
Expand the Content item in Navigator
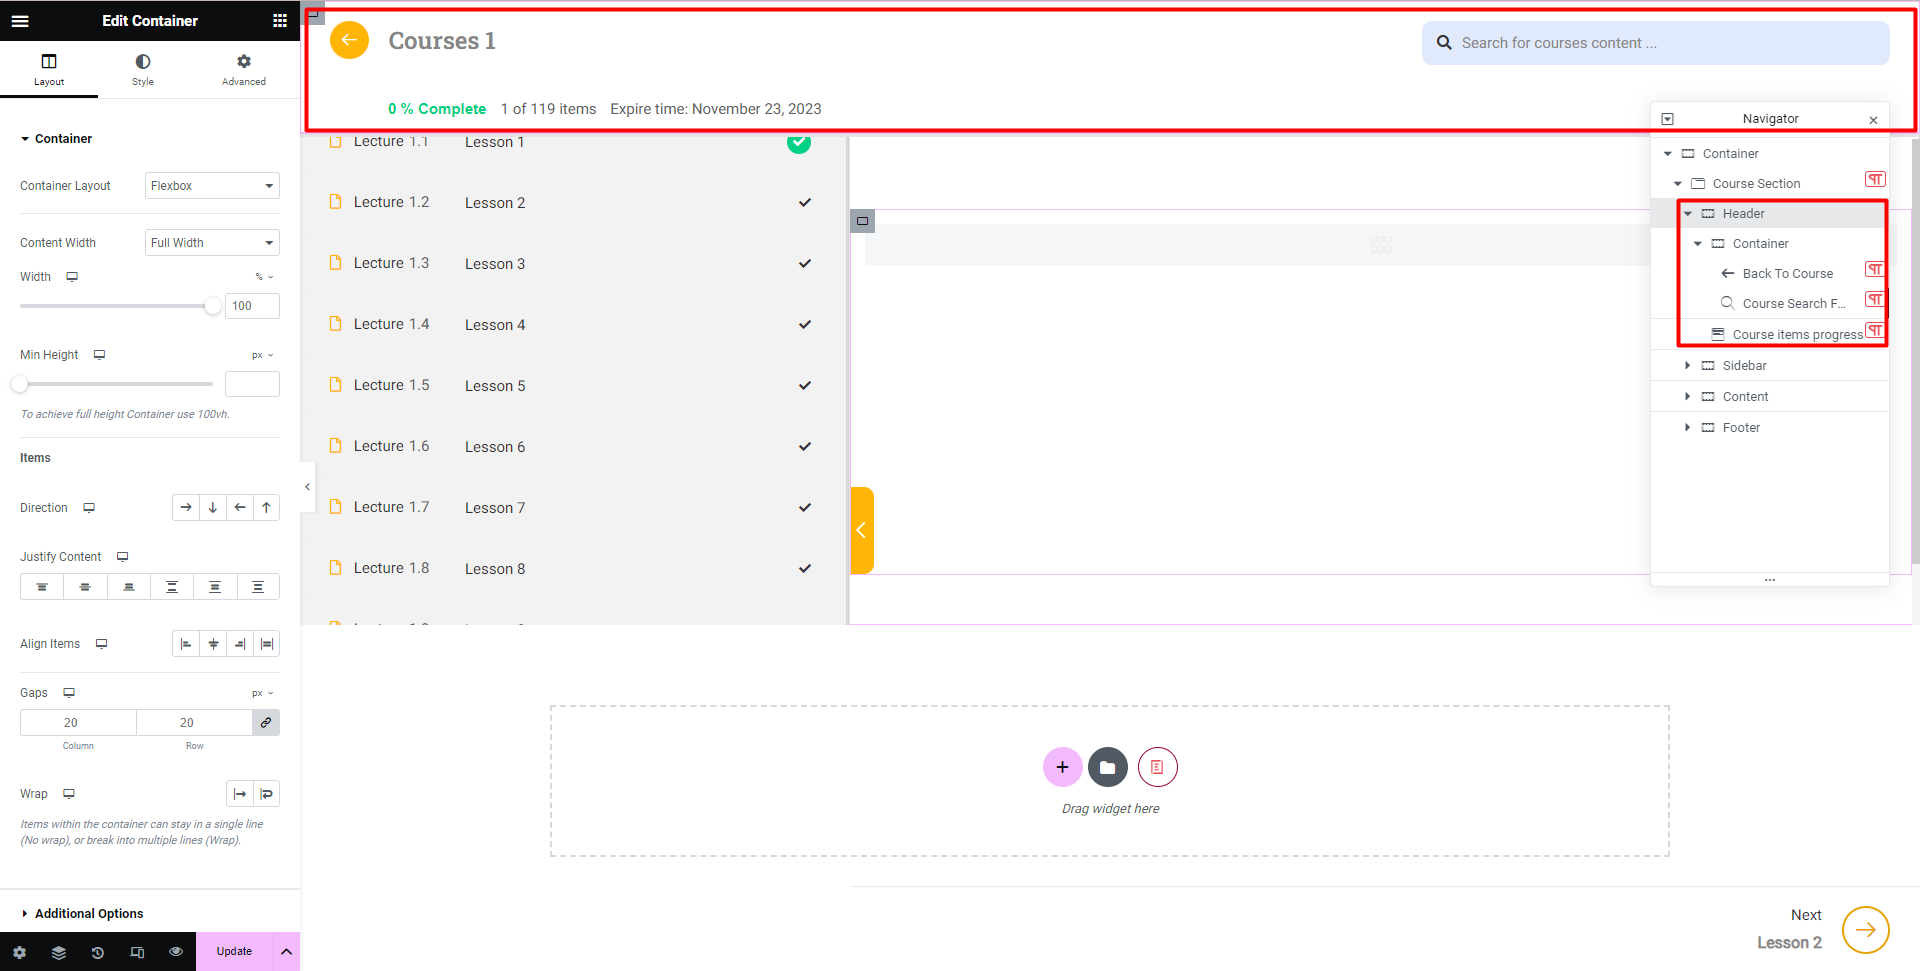point(1688,397)
